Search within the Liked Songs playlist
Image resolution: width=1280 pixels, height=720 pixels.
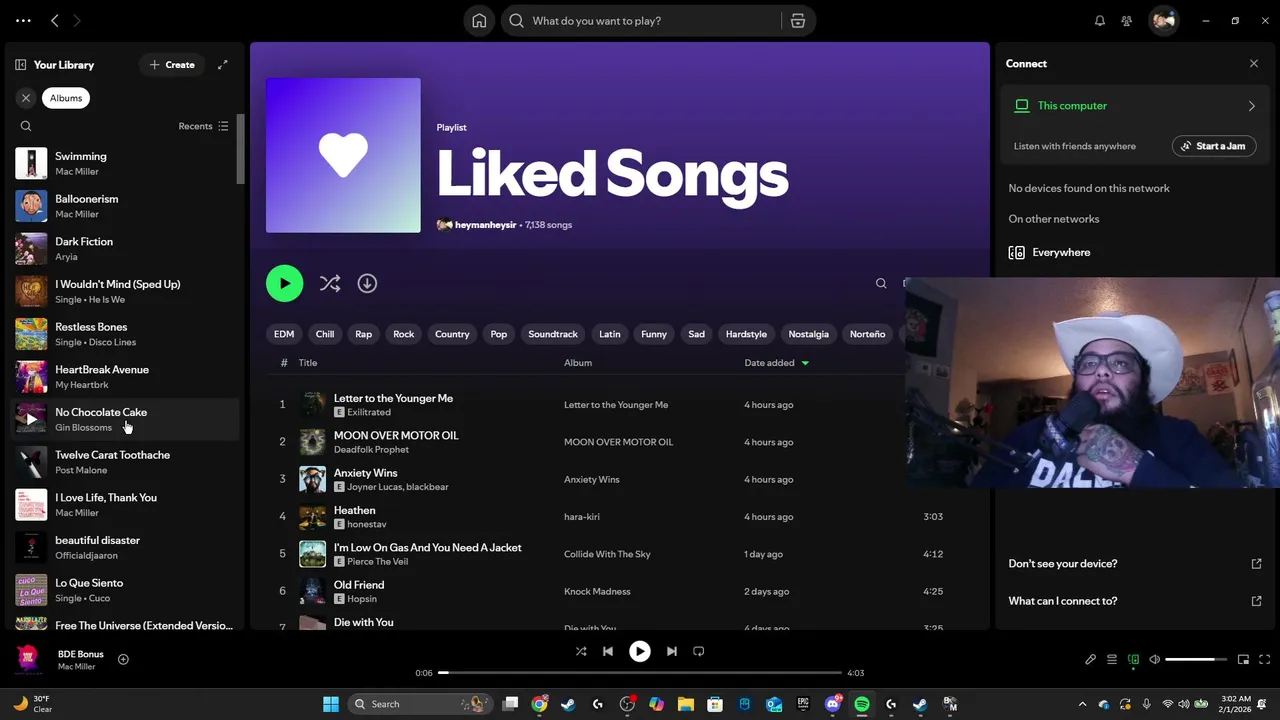(x=881, y=284)
